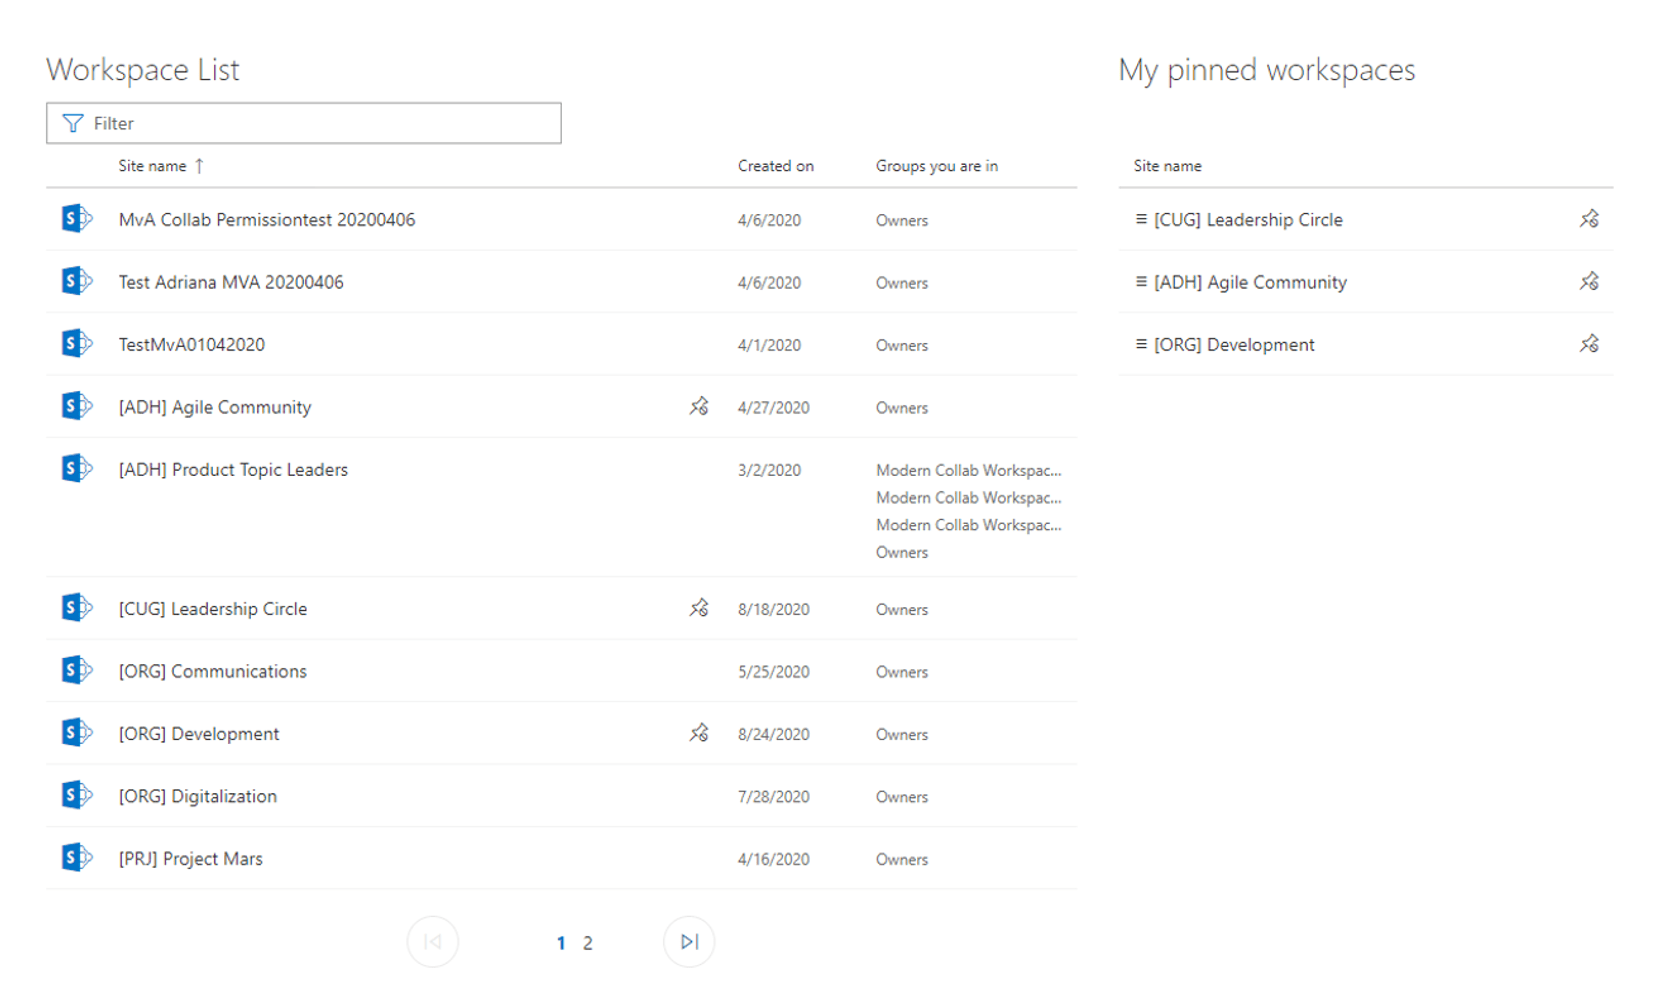The width and height of the screenshot is (1655, 1000).
Task: Click the date 8/18/2020
Action: [774, 609]
